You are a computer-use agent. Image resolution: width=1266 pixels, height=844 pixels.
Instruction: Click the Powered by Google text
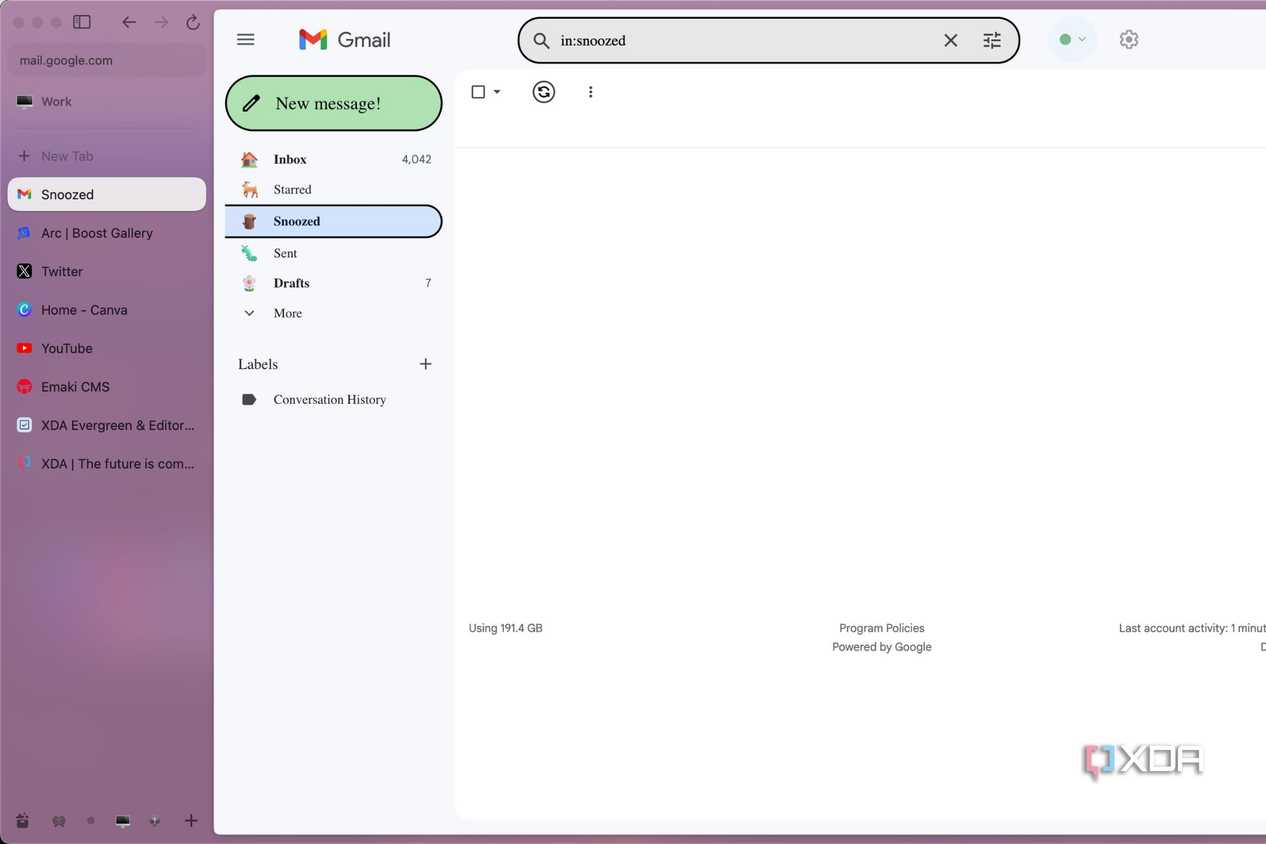coord(882,647)
